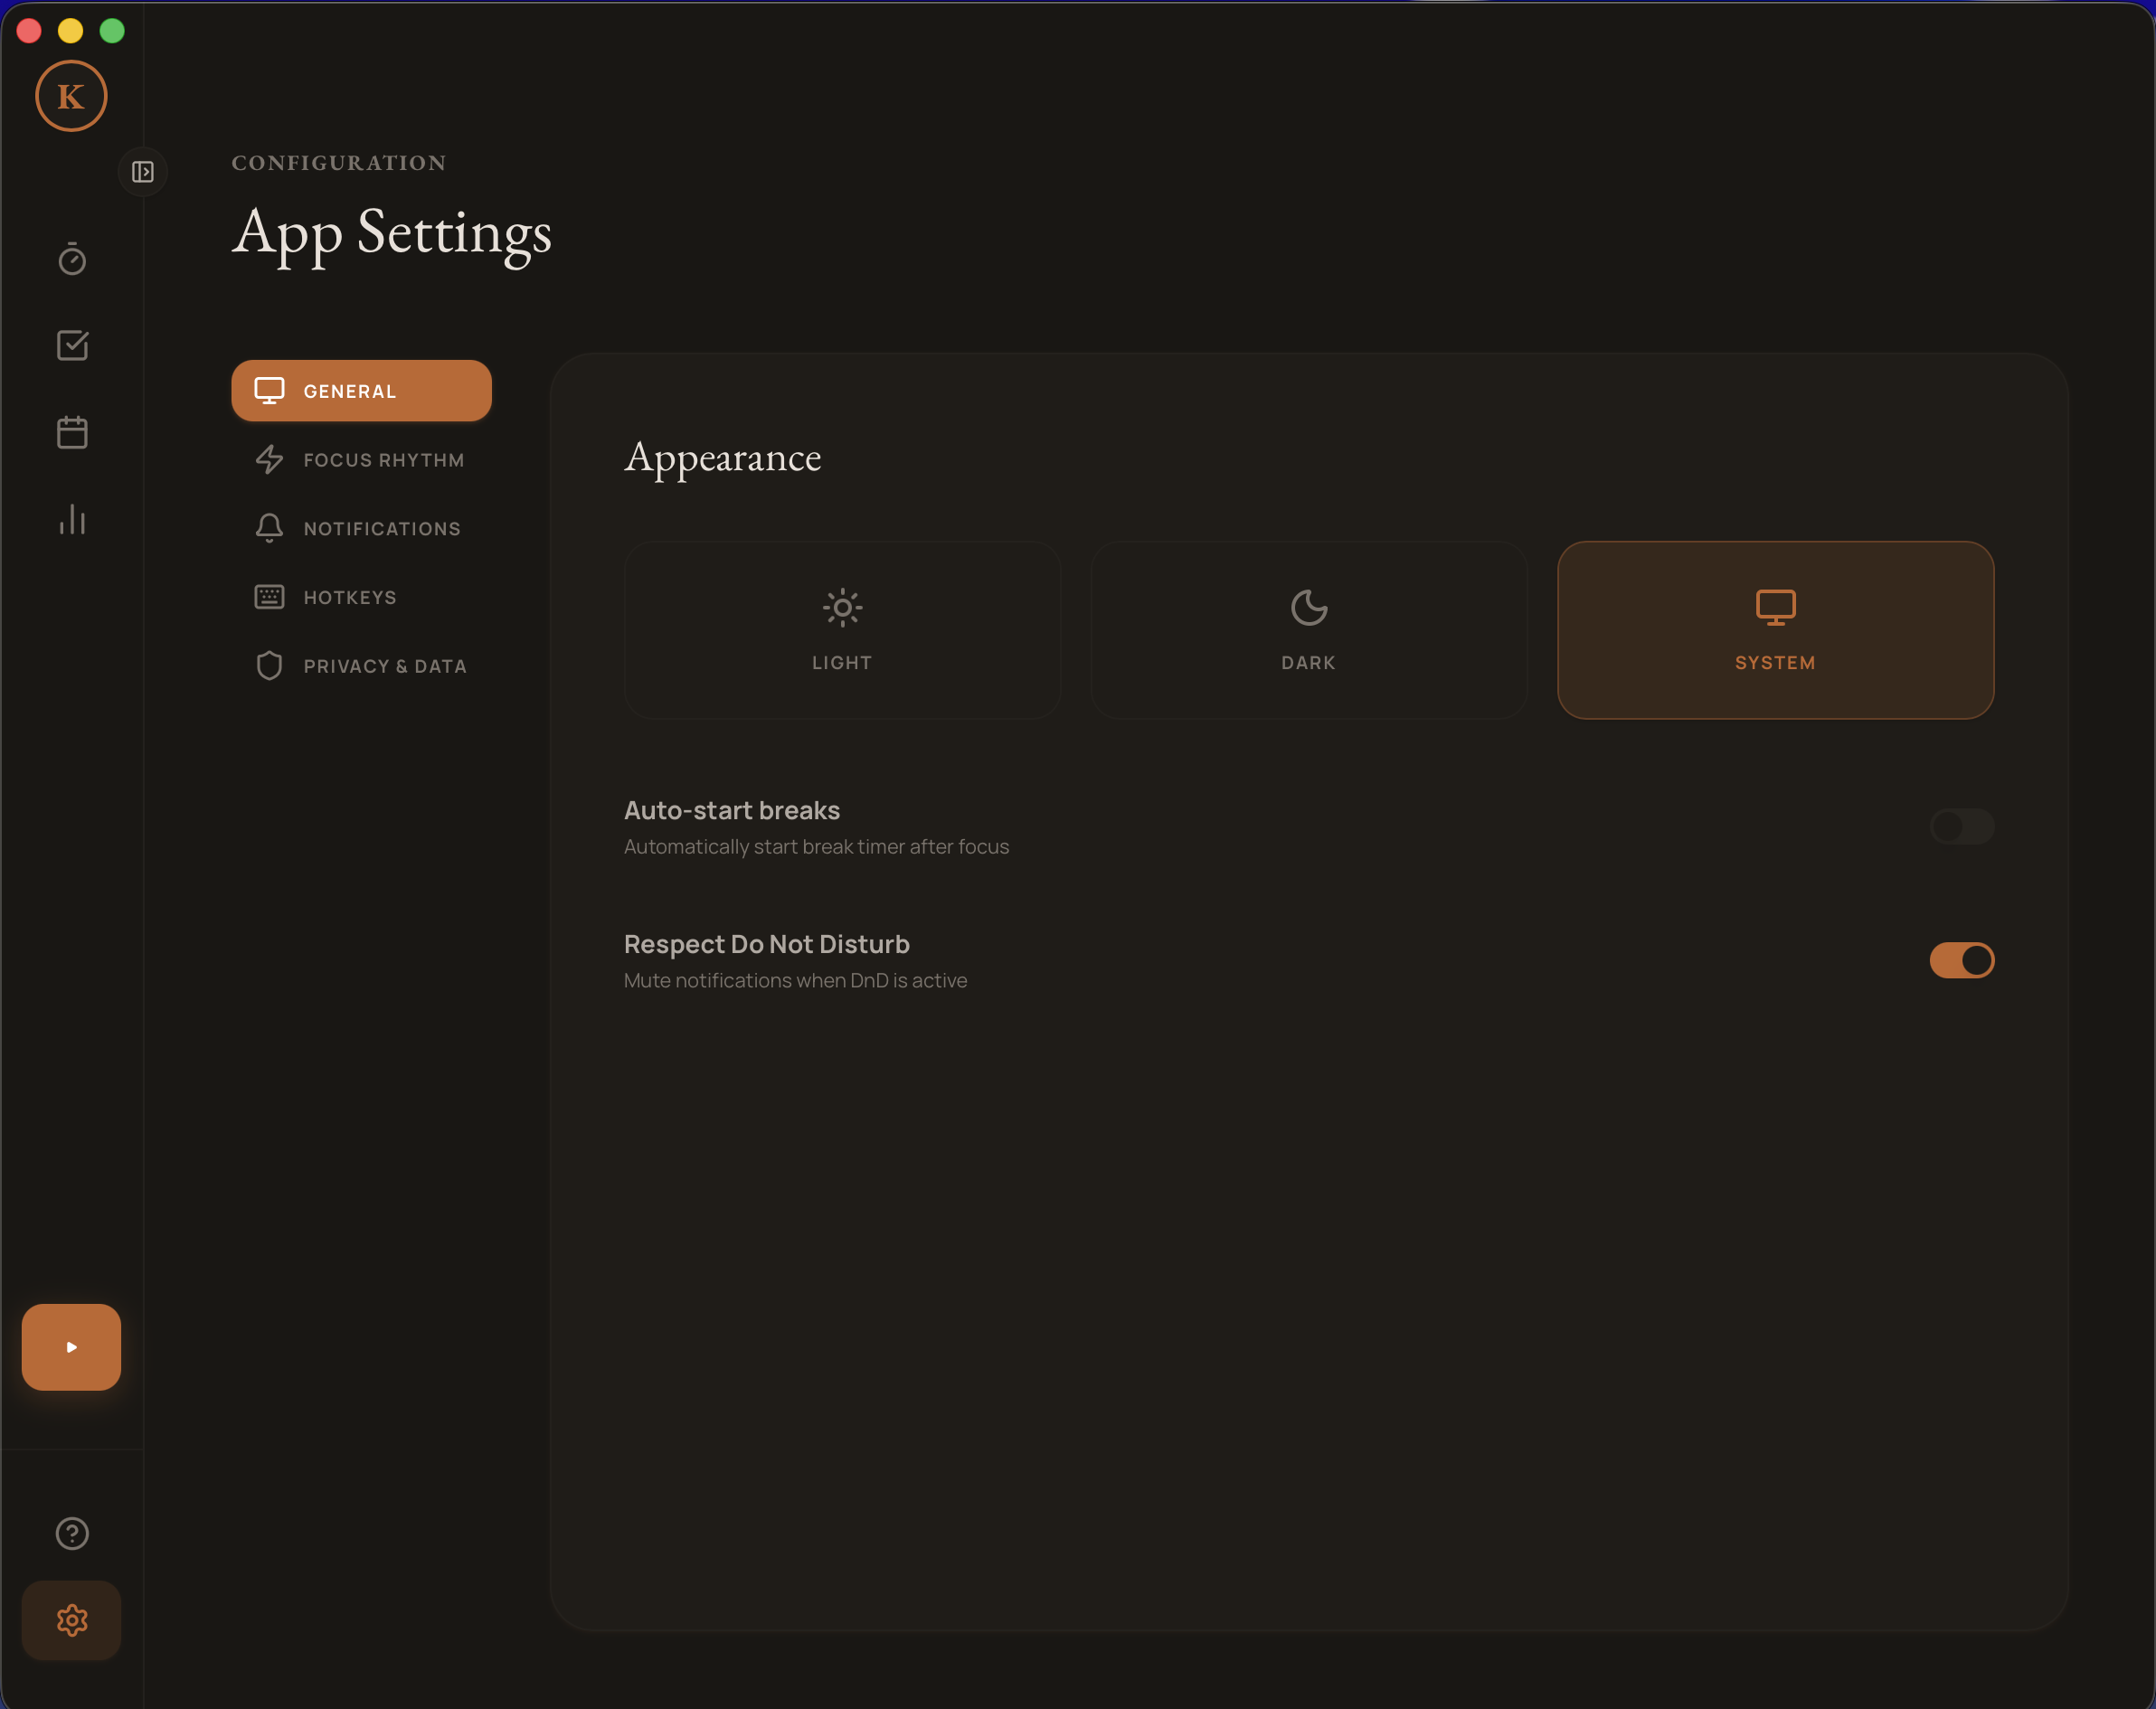
Task: Click the App Settings page title
Action: [x=391, y=234]
